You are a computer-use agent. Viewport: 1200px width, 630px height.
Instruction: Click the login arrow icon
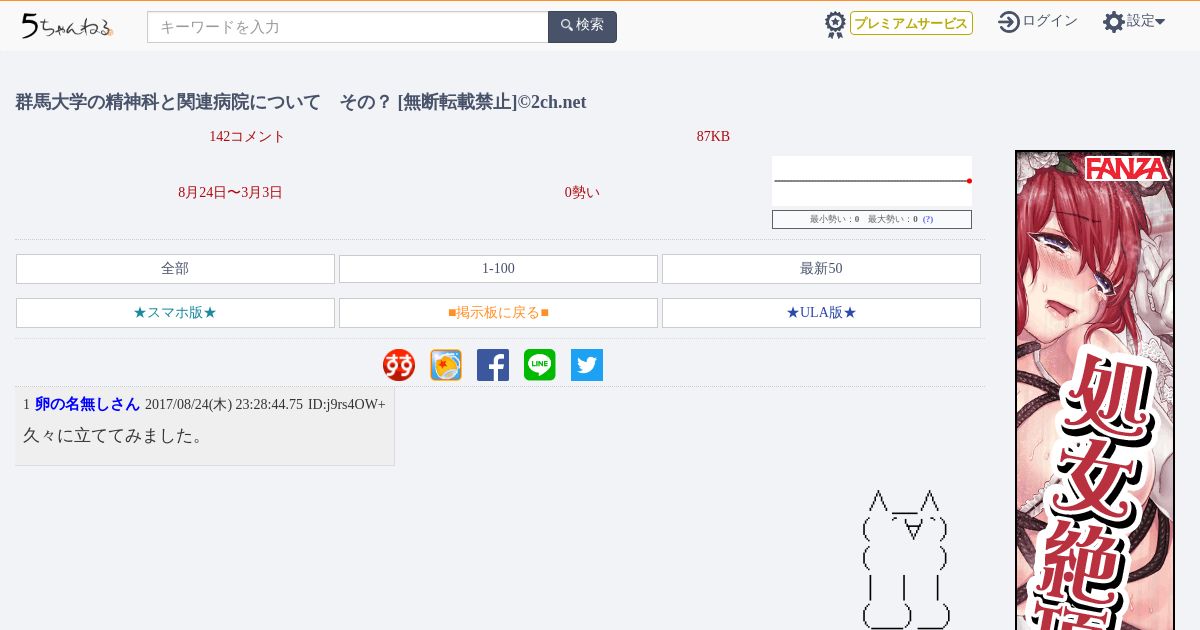point(1009,22)
